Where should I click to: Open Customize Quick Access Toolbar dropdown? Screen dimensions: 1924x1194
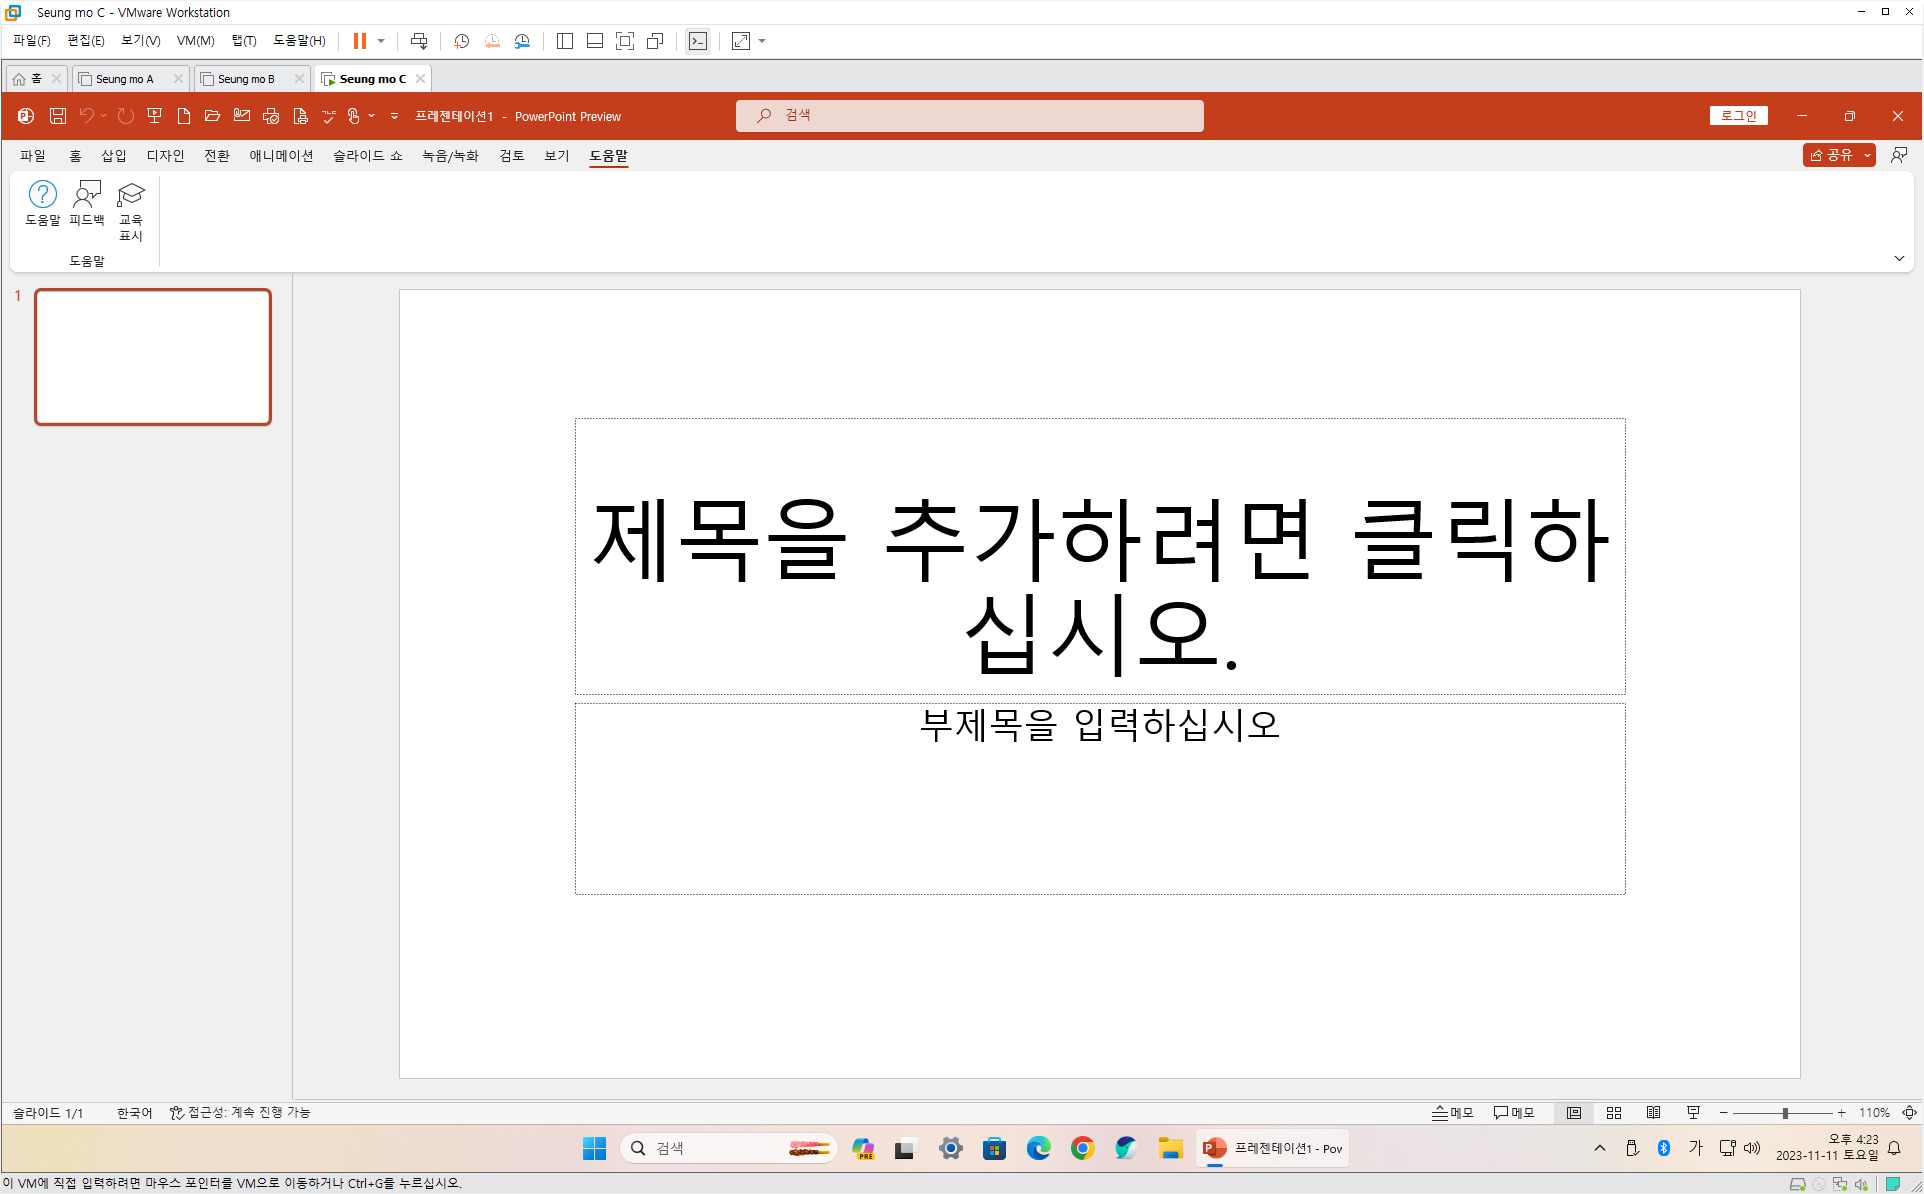[394, 116]
